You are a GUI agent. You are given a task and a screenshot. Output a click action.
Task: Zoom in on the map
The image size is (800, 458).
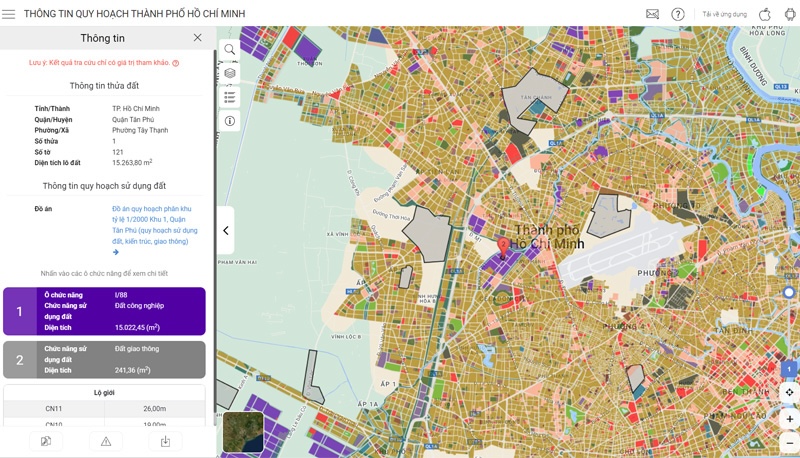(789, 419)
